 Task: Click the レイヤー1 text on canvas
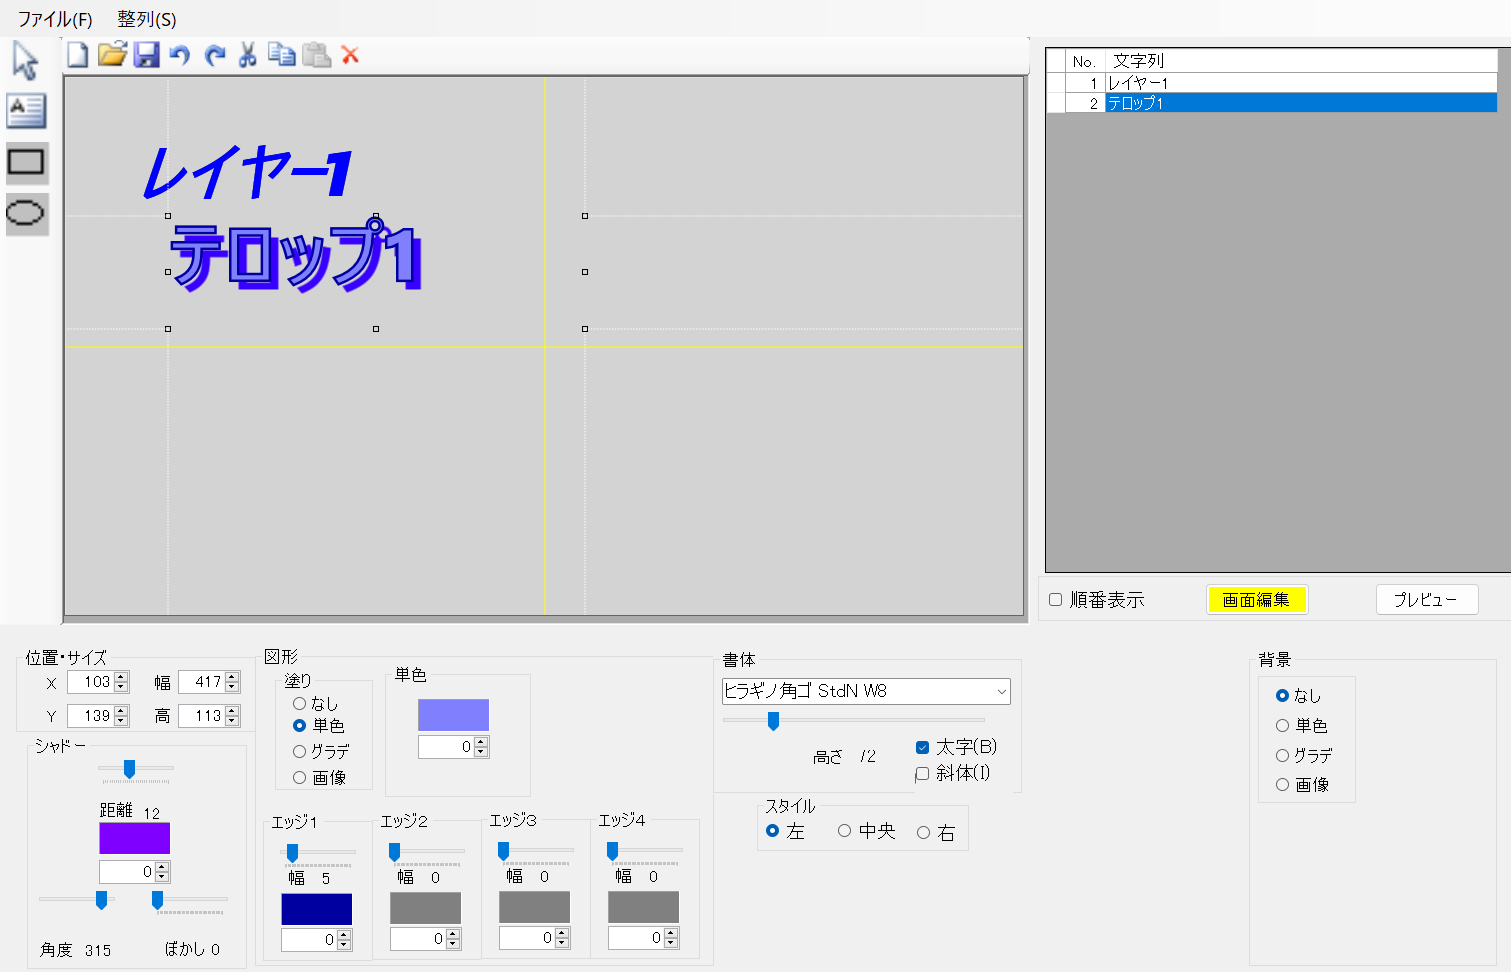248,172
